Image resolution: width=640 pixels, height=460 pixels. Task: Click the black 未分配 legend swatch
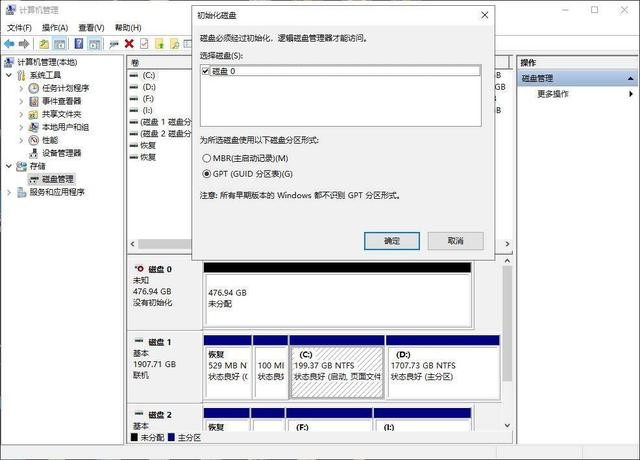134,437
